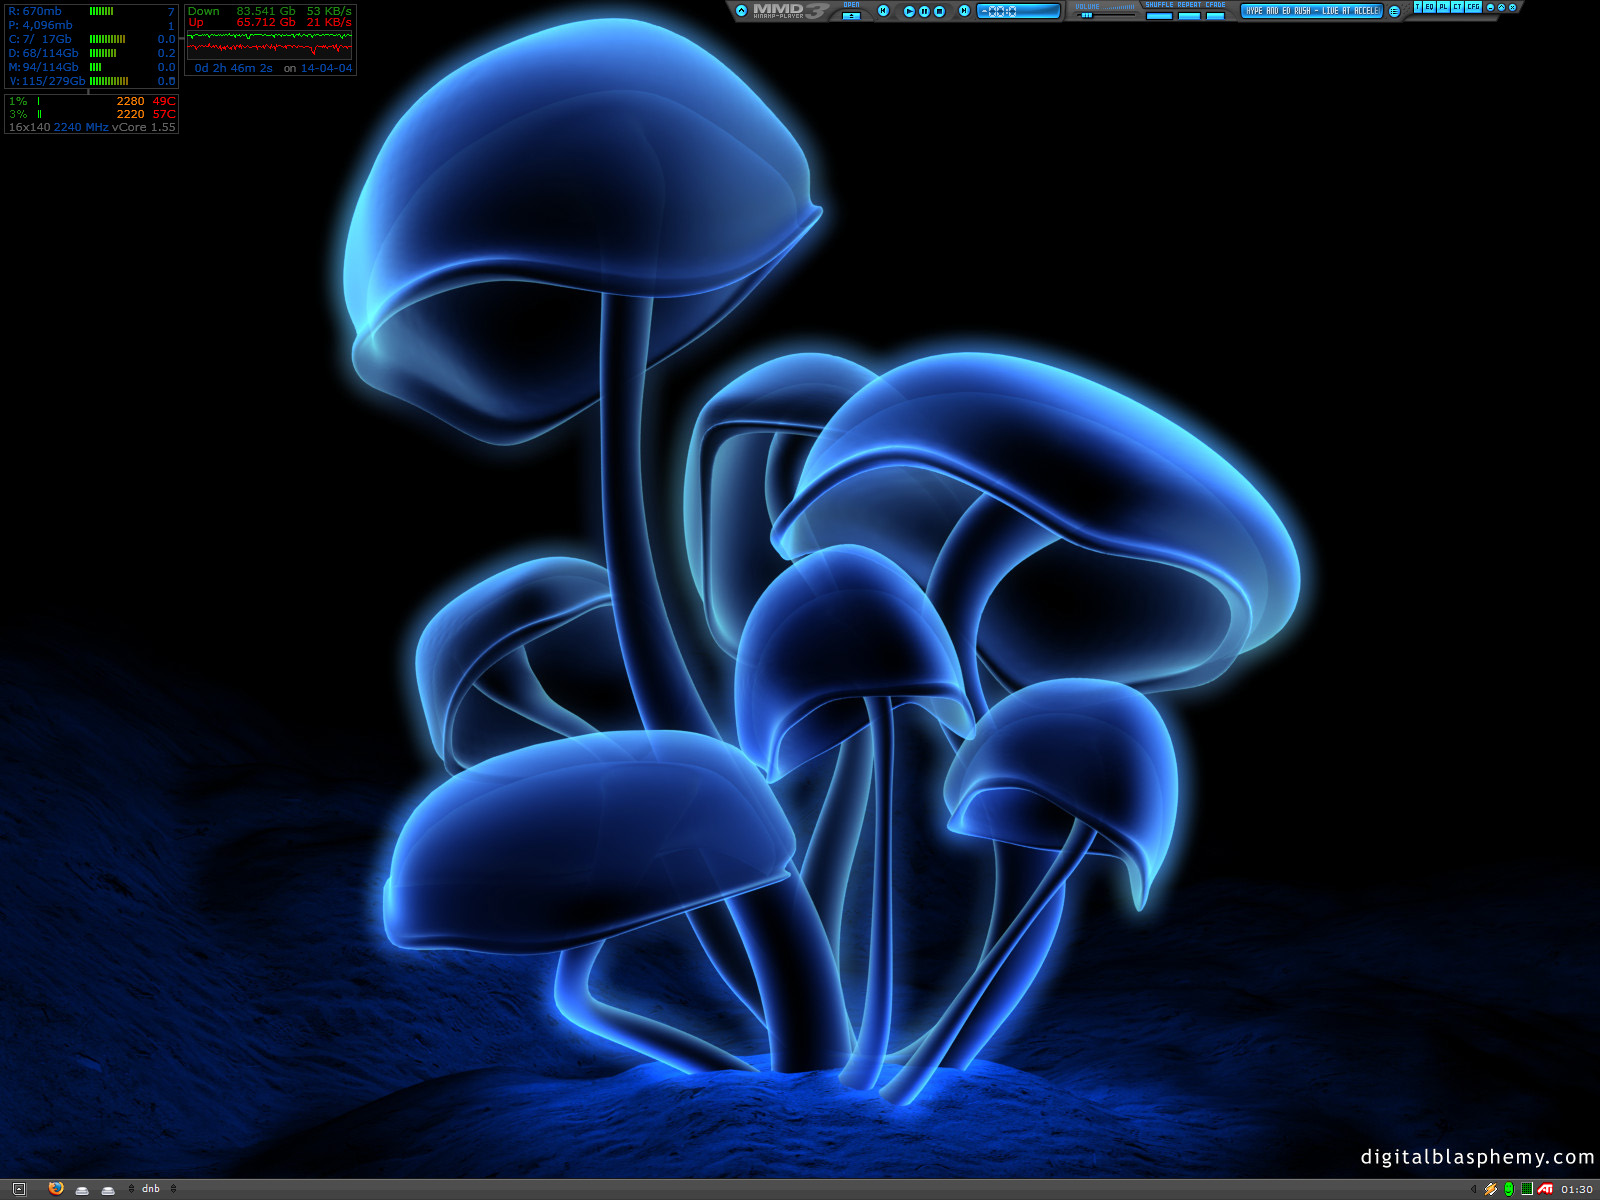Open the CFG configuration panel
Screen dimensions: 1600x1200
(x=1473, y=7)
